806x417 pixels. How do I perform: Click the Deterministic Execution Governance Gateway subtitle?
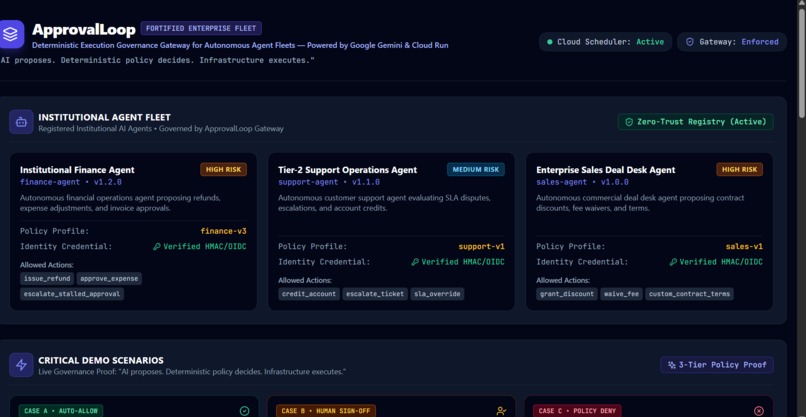tap(240, 45)
